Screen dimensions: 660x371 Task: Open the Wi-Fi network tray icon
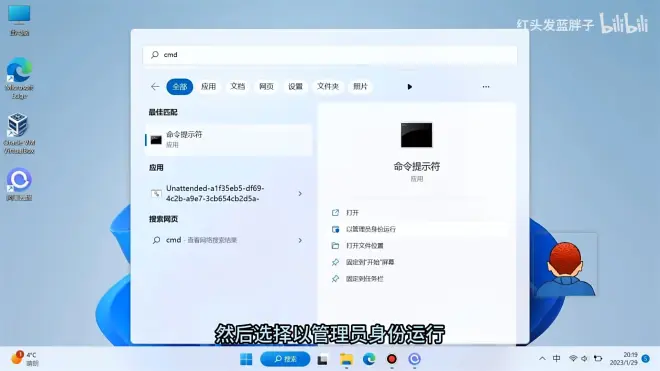click(x=573, y=359)
